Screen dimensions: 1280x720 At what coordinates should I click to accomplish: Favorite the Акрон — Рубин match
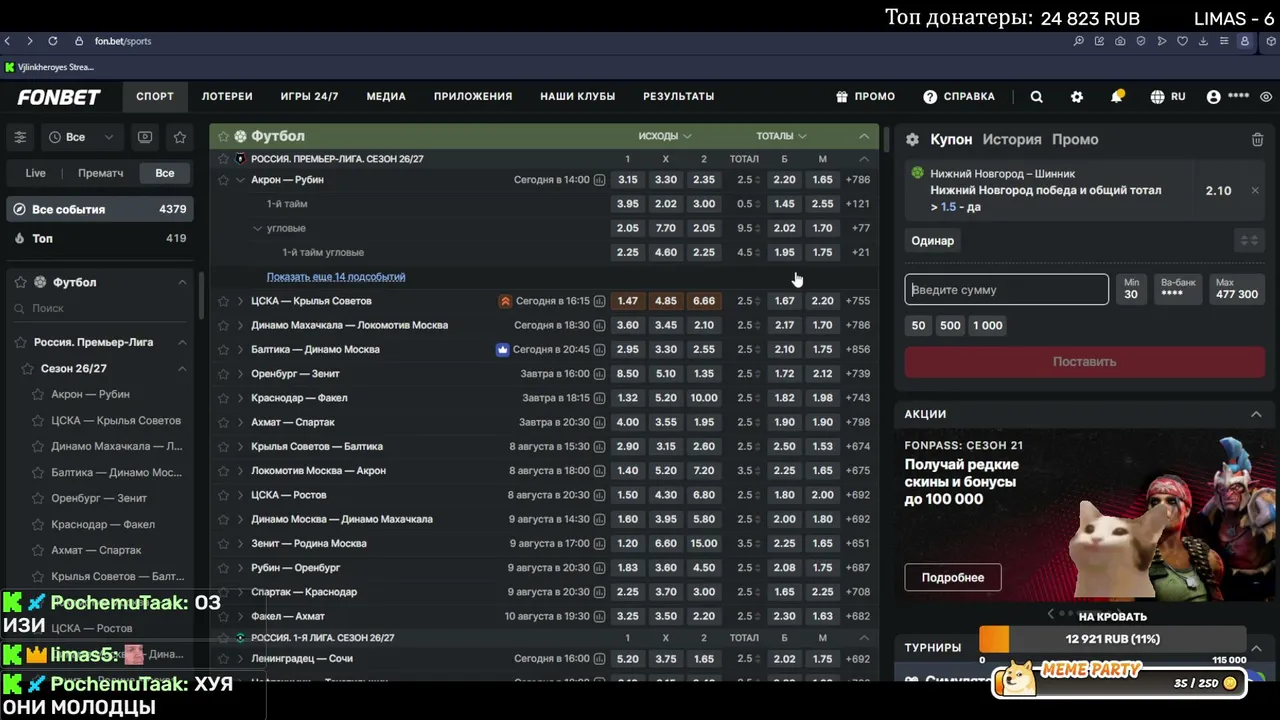tap(224, 180)
